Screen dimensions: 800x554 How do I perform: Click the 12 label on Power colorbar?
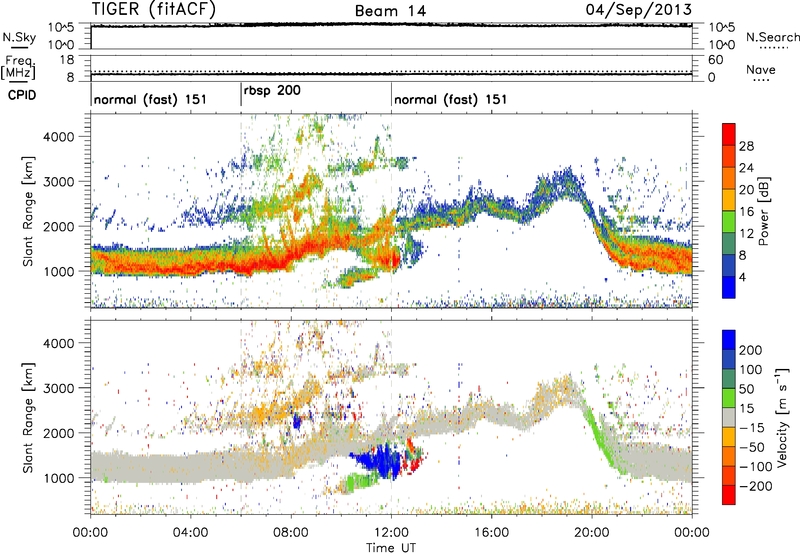point(746,234)
